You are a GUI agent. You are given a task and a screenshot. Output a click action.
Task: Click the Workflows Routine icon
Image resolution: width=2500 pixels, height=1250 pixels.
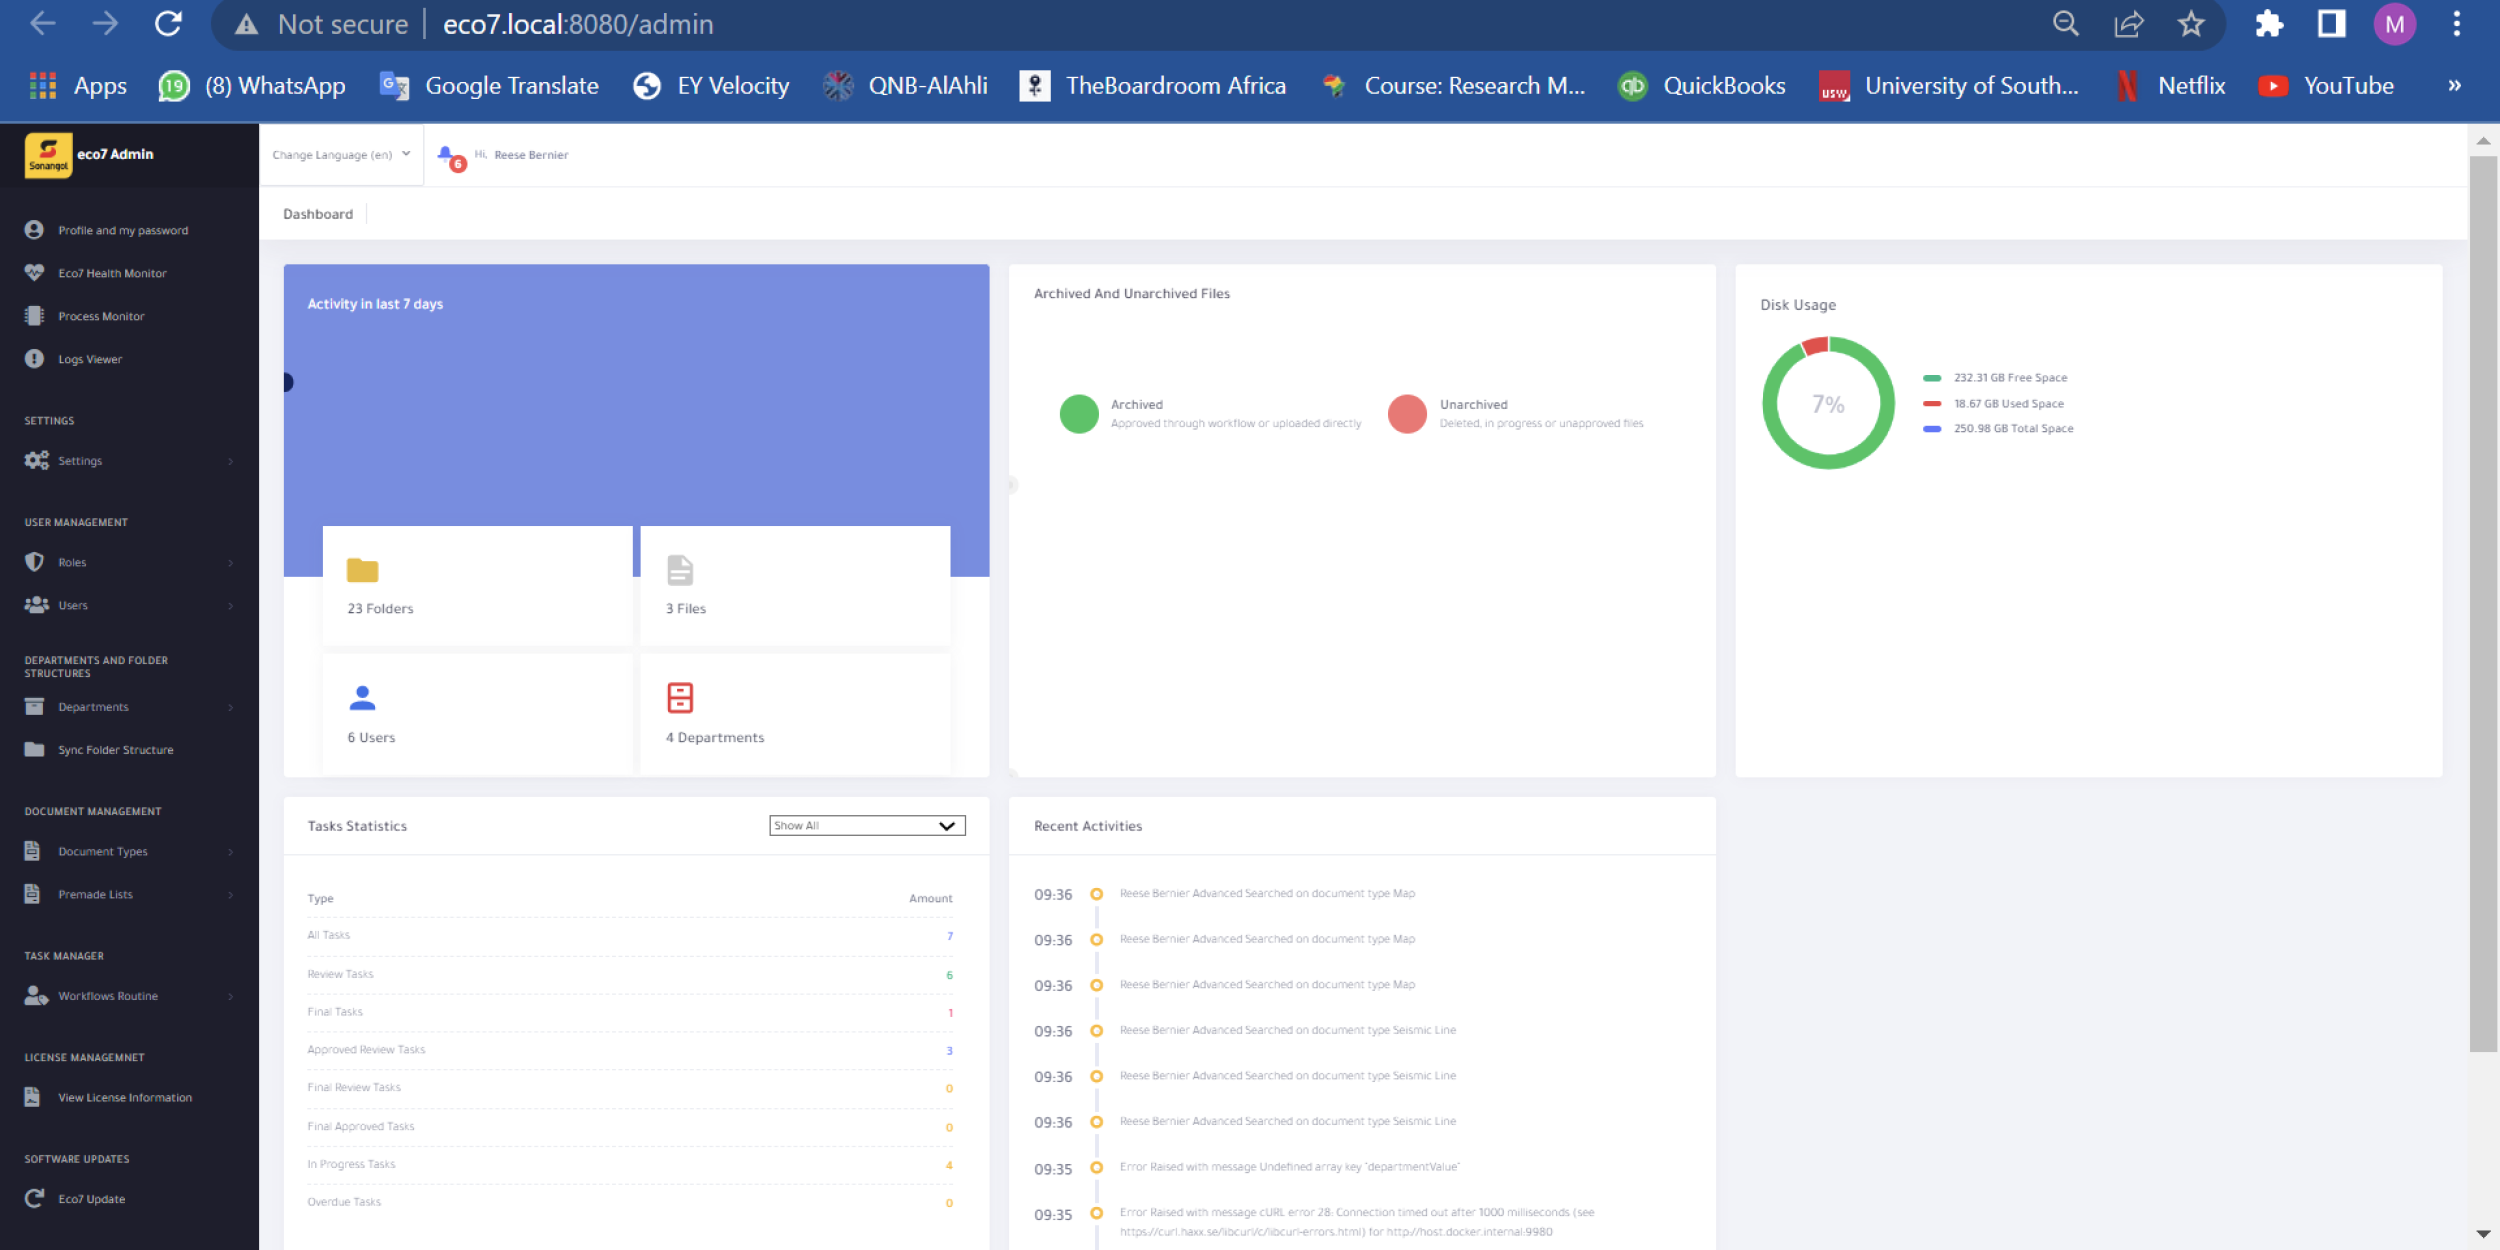[x=36, y=995]
